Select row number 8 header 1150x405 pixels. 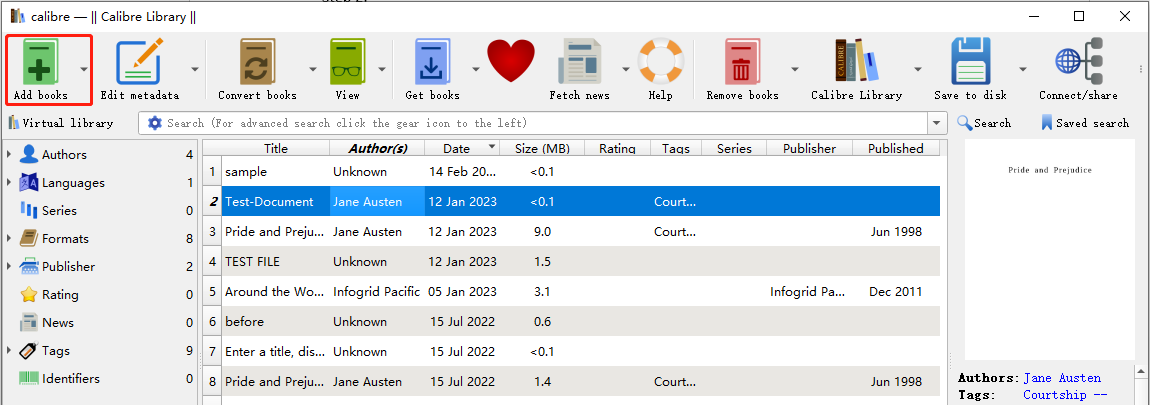(x=212, y=382)
